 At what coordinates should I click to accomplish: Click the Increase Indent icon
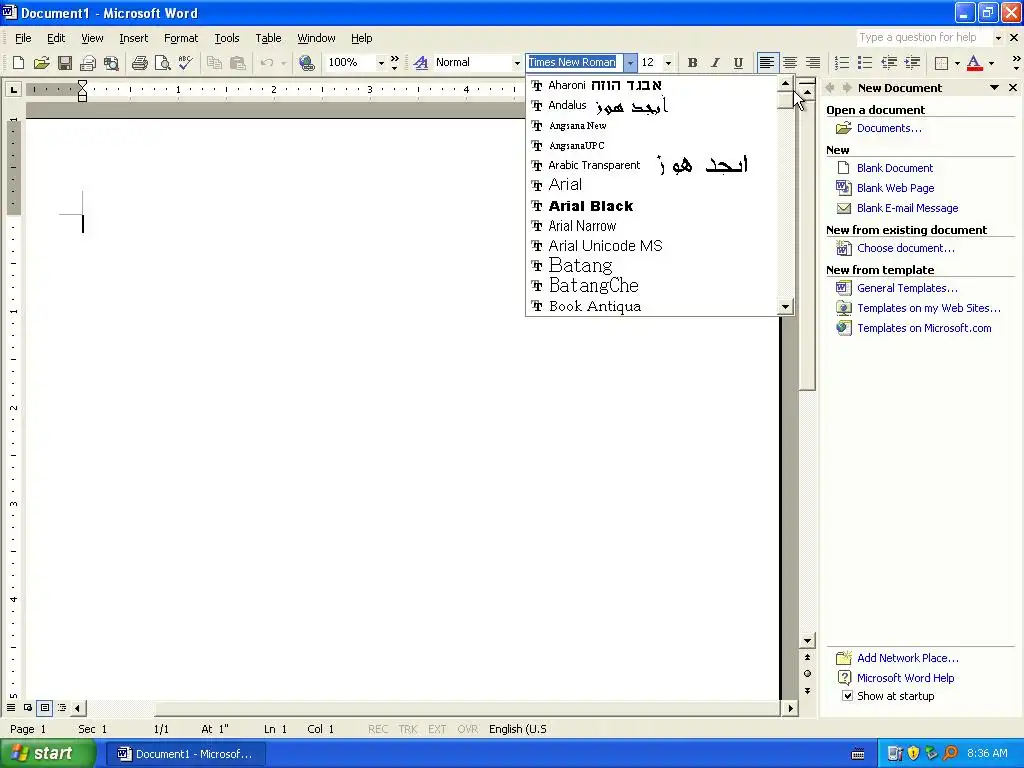tap(912, 63)
